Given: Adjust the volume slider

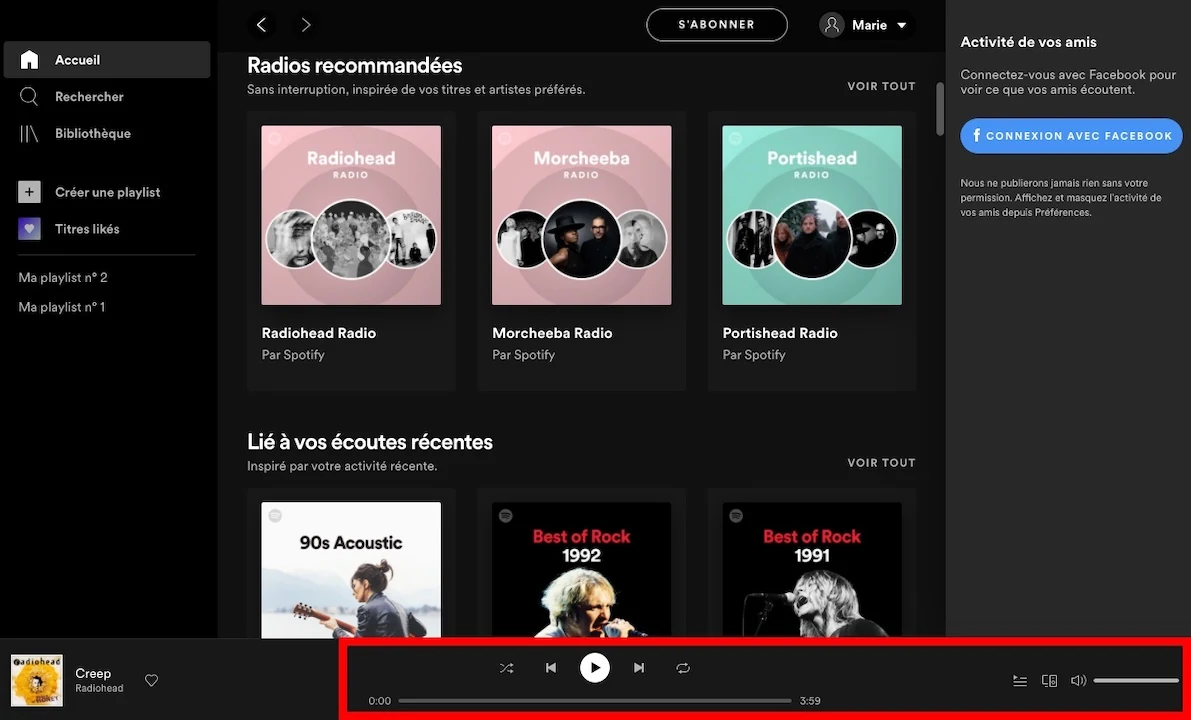Looking at the screenshot, I should 1136,681.
